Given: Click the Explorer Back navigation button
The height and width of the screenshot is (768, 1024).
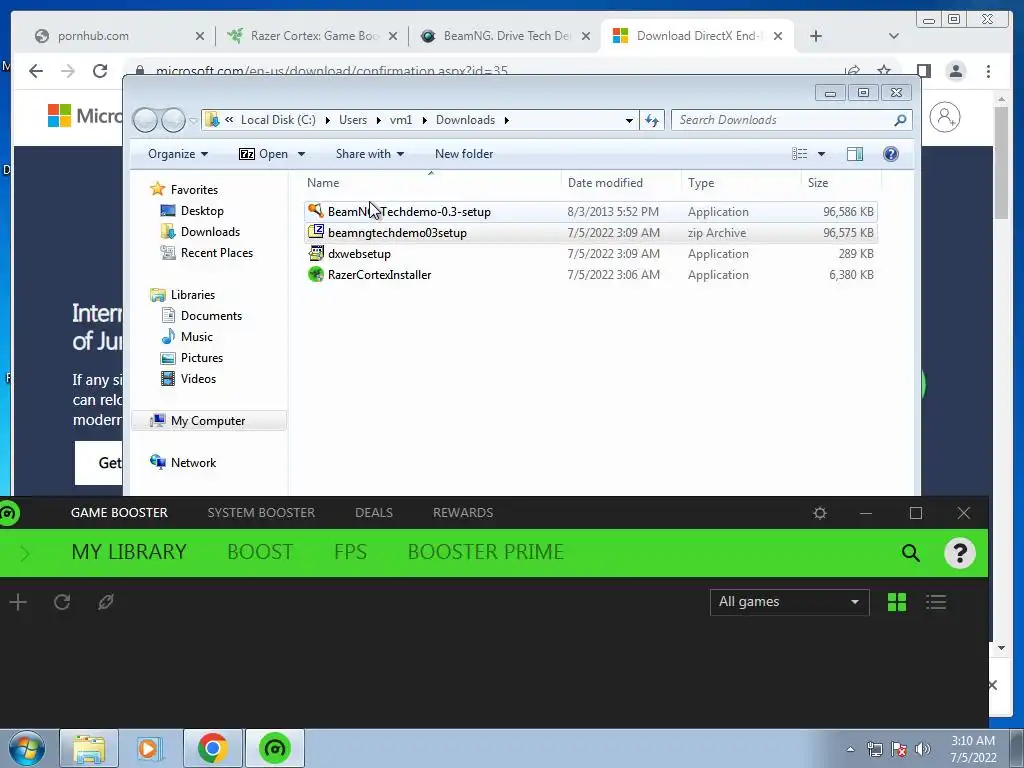Looking at the screenshot, I should pos(145,120).
